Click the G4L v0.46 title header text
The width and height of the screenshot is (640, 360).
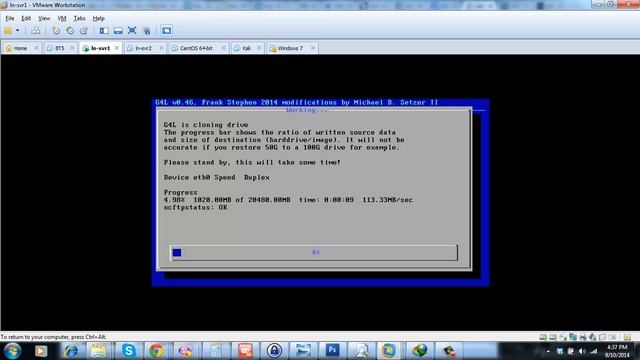click(x=297, y=102)
